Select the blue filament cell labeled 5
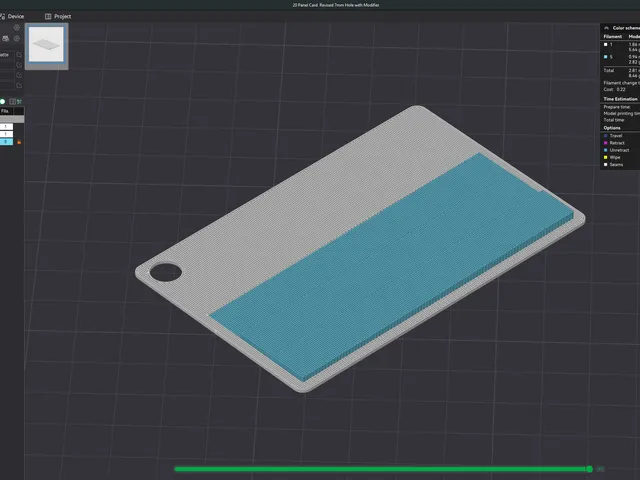This screenshot has width=640, height=480. 6,142
